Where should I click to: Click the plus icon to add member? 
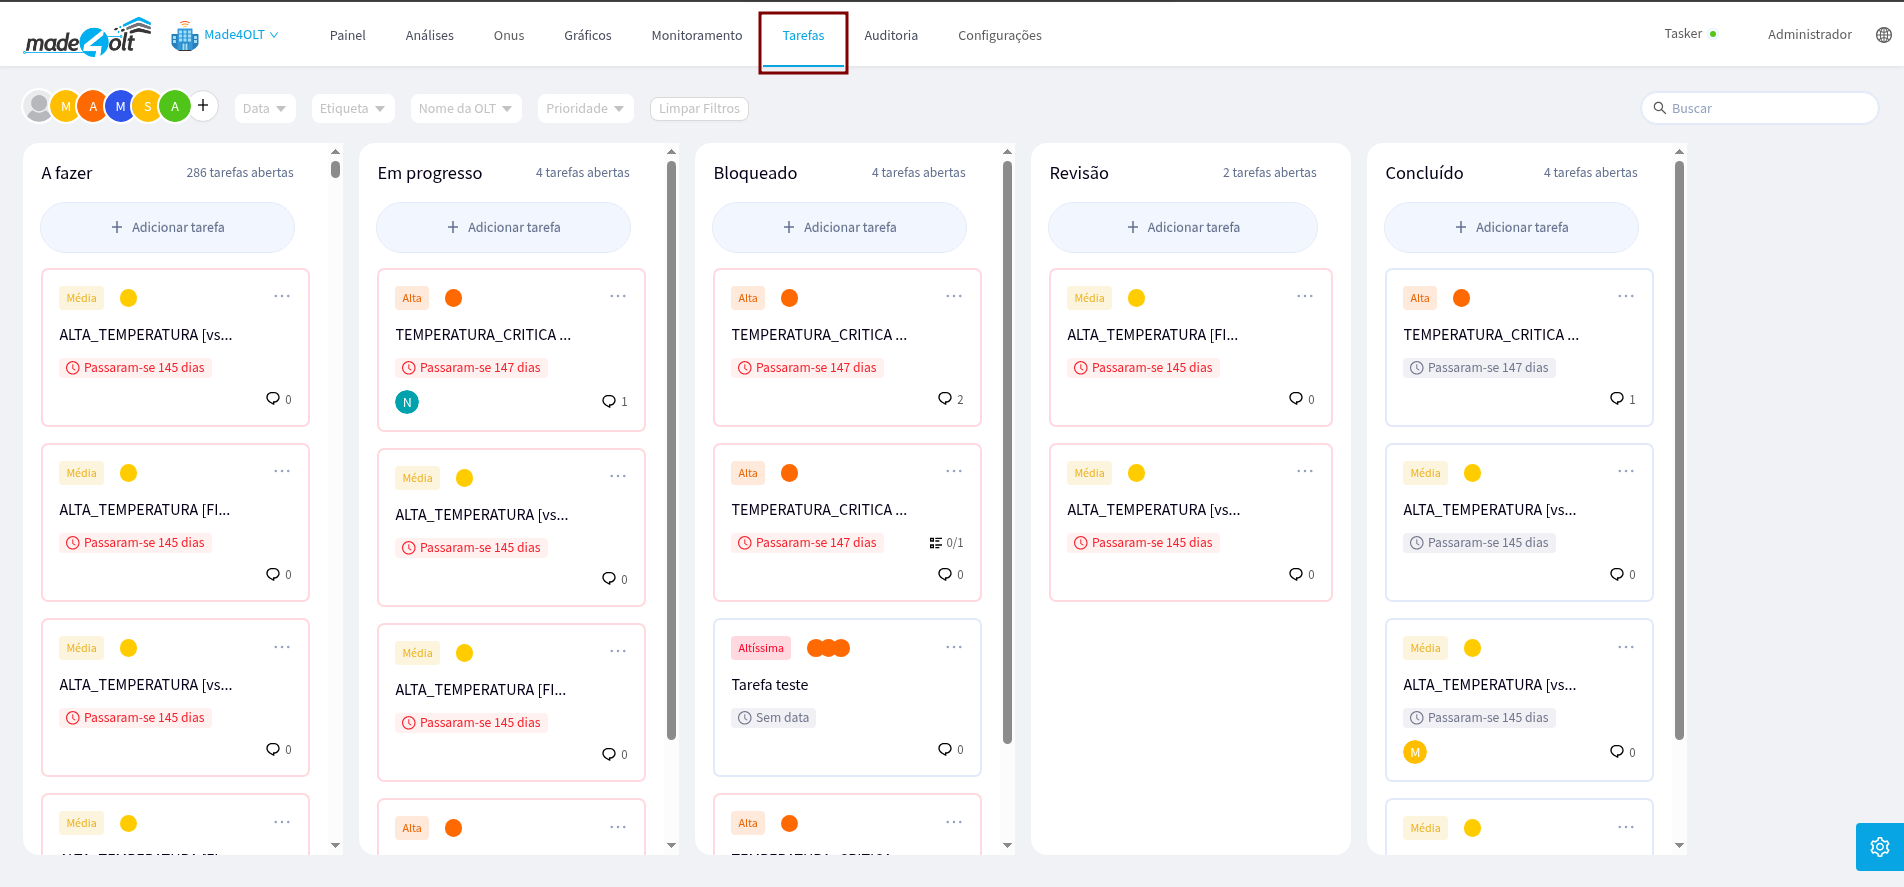(203, 105)
